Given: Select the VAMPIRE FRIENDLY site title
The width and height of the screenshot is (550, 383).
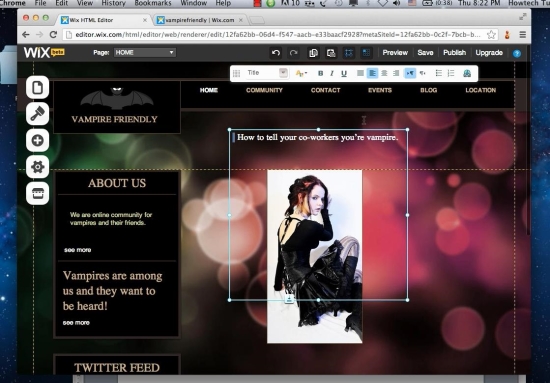Looking at the screenshot, I should click(114, 119).
